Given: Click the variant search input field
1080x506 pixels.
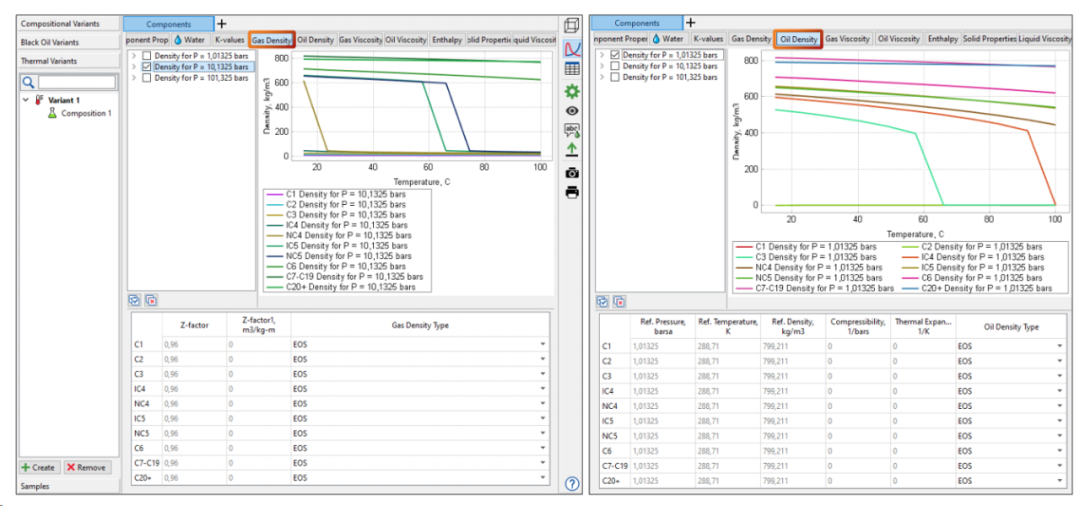Looking at the screenshot, I should point(76,82).
